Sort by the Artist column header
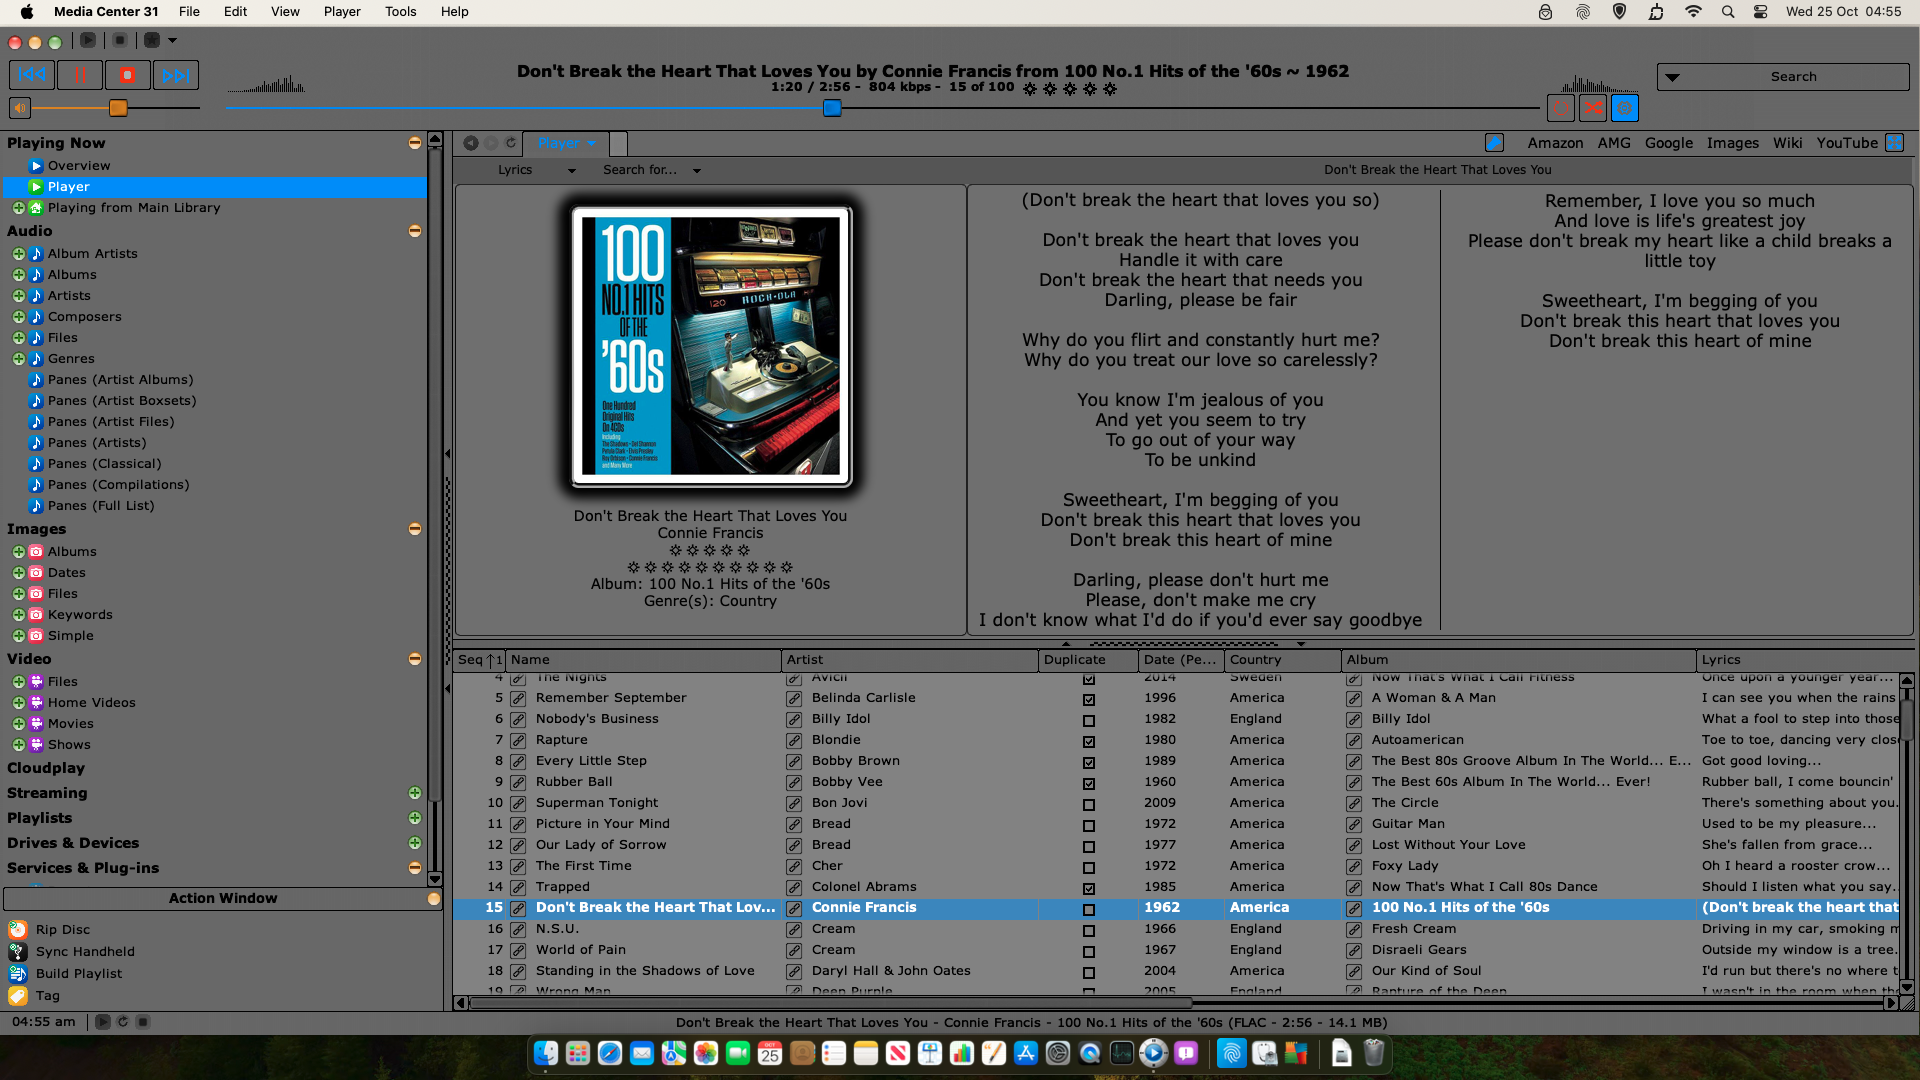The image size is (1920, 1080). 909,660
